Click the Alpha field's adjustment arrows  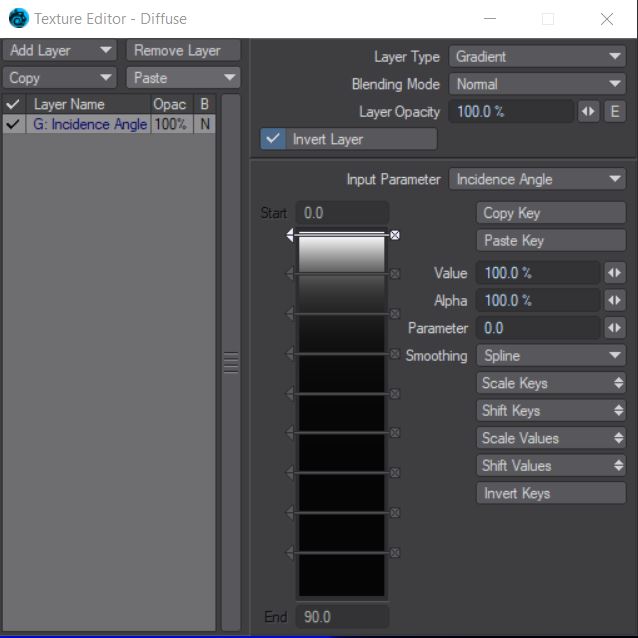(614, 300)
